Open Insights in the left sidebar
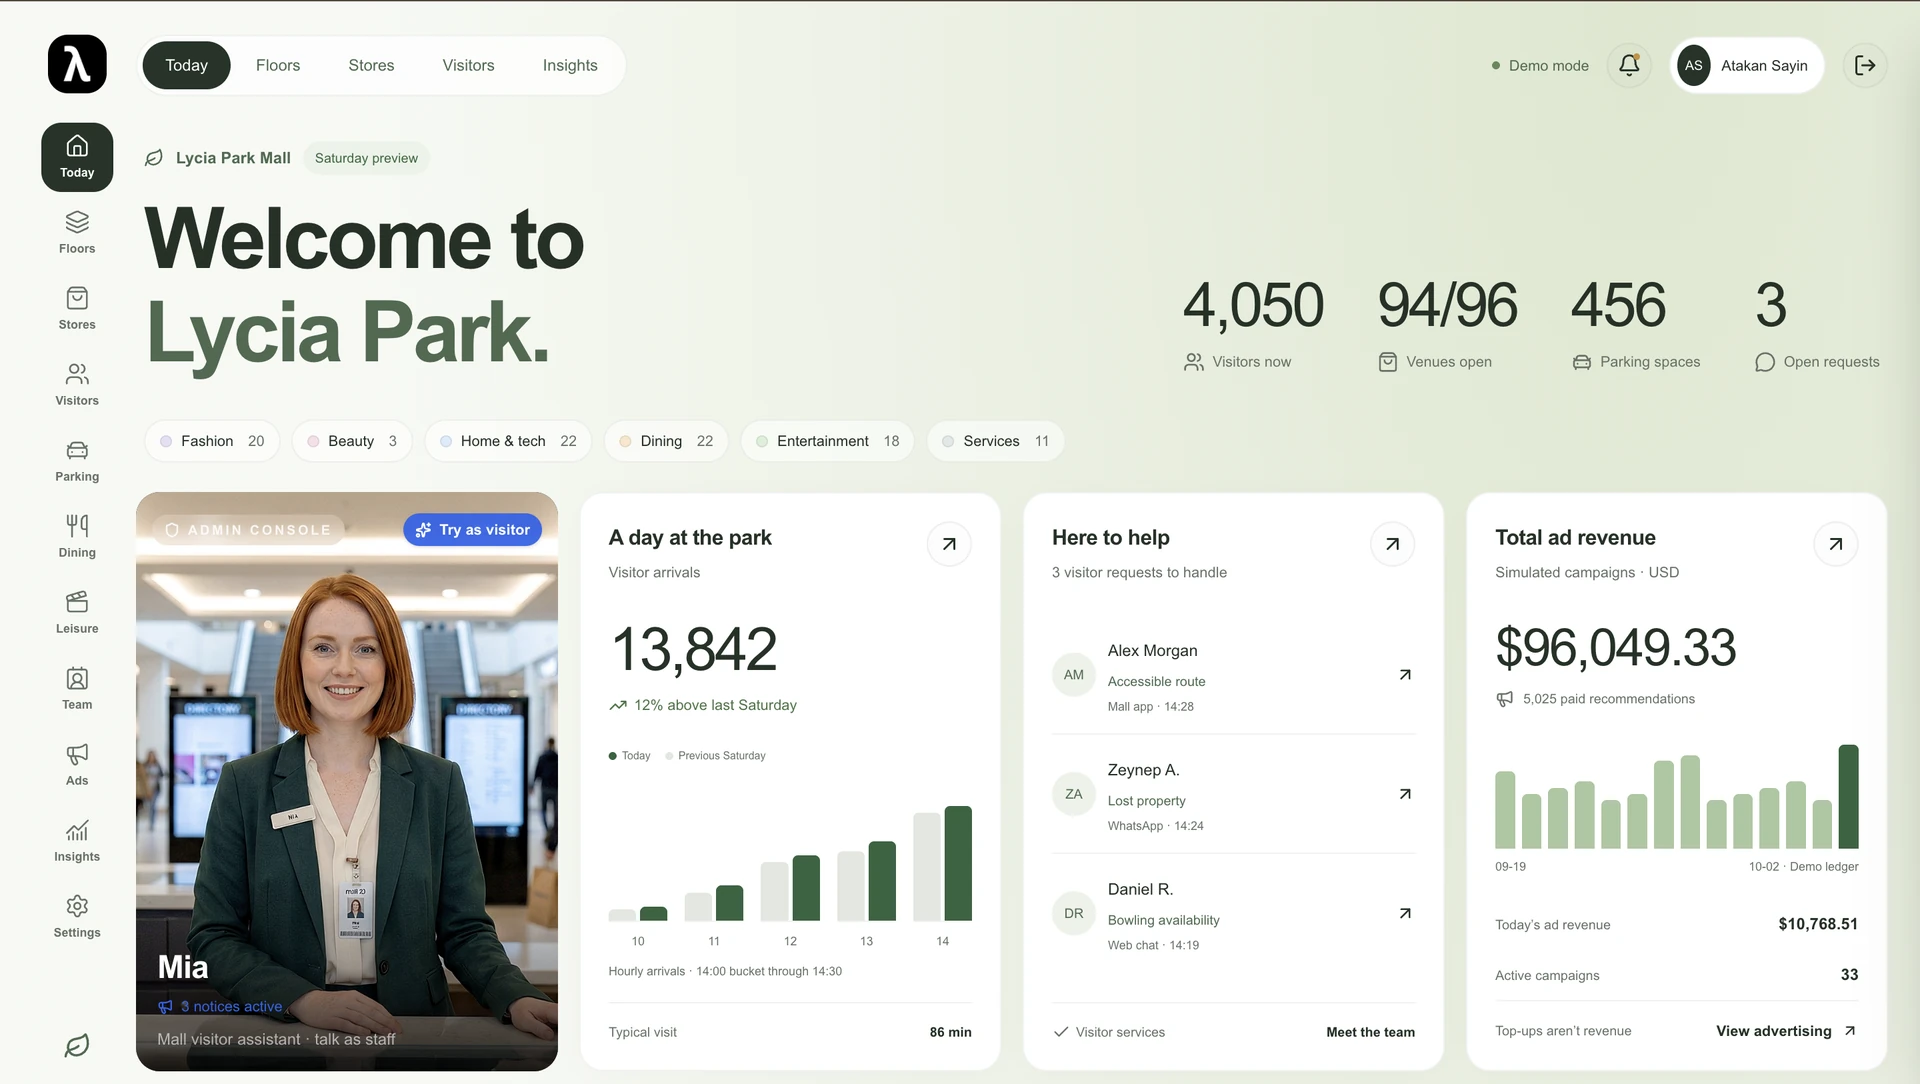This screenshot has height=1084, width=1920. 77,840
